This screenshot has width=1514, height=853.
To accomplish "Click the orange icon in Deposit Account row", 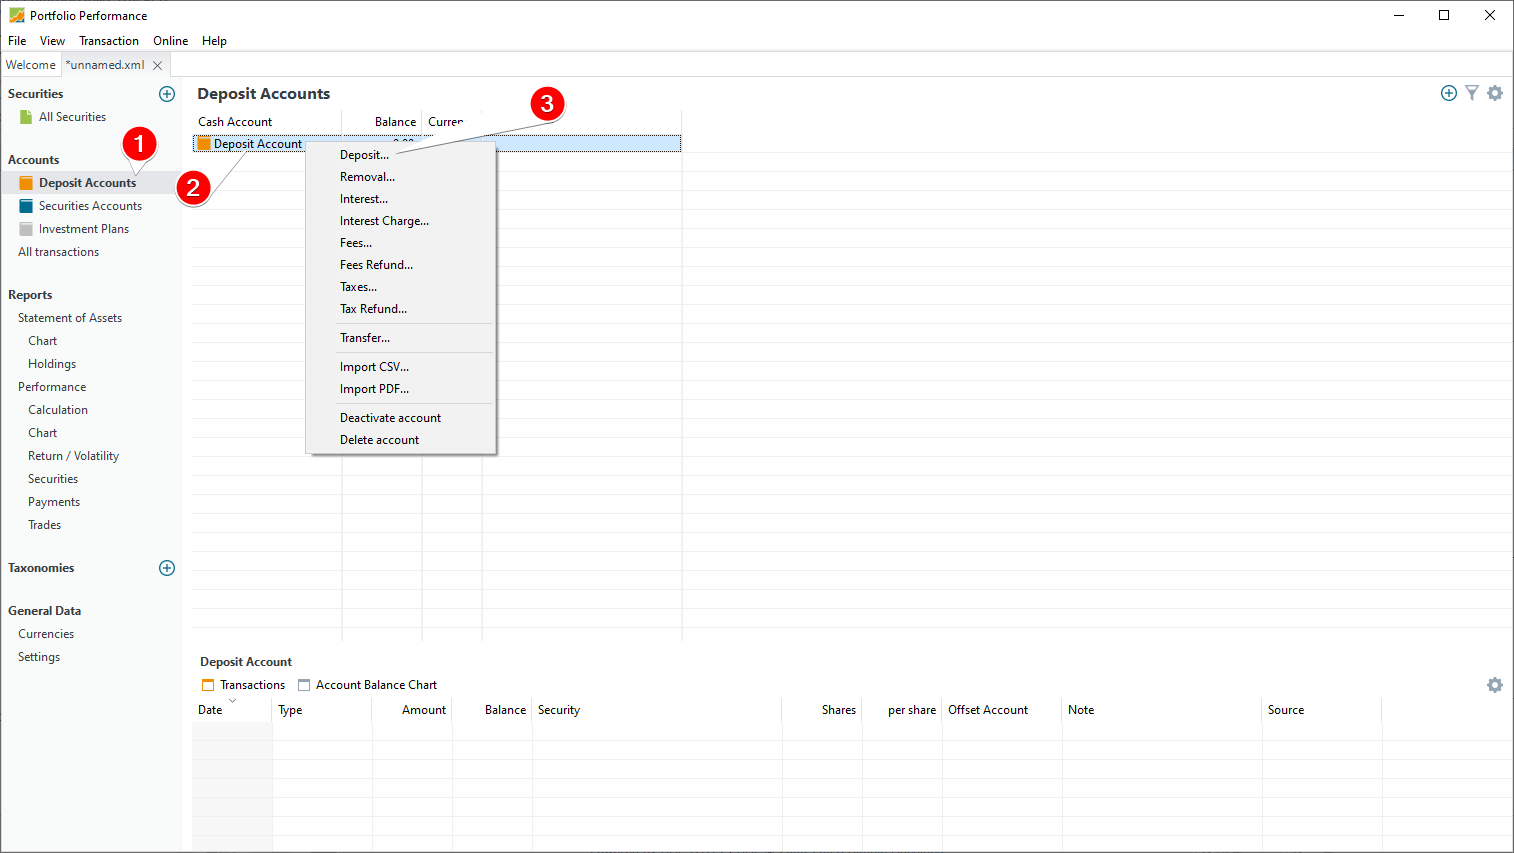I will 204,144.
